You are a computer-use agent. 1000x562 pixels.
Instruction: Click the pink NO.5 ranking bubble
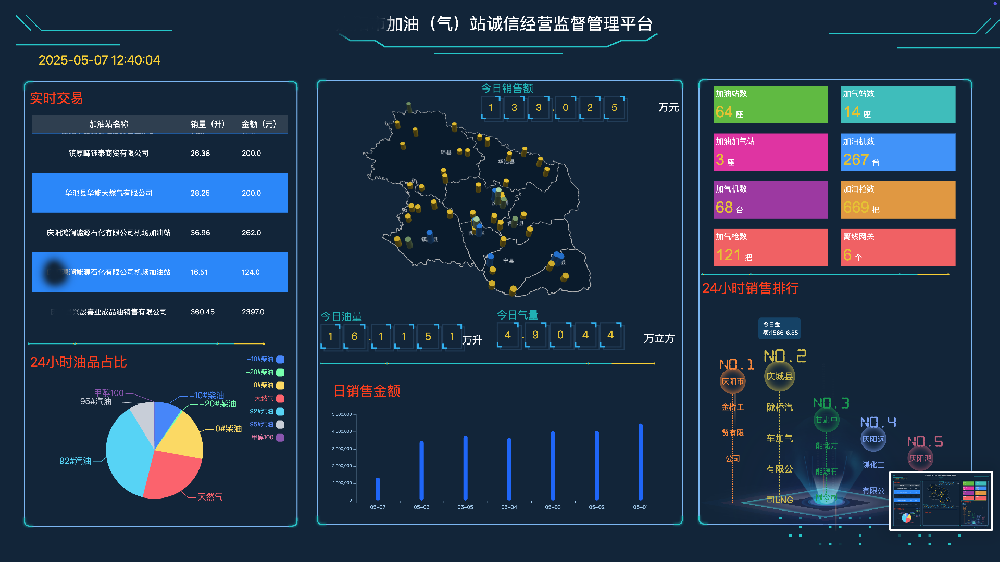tap(920, 458)
